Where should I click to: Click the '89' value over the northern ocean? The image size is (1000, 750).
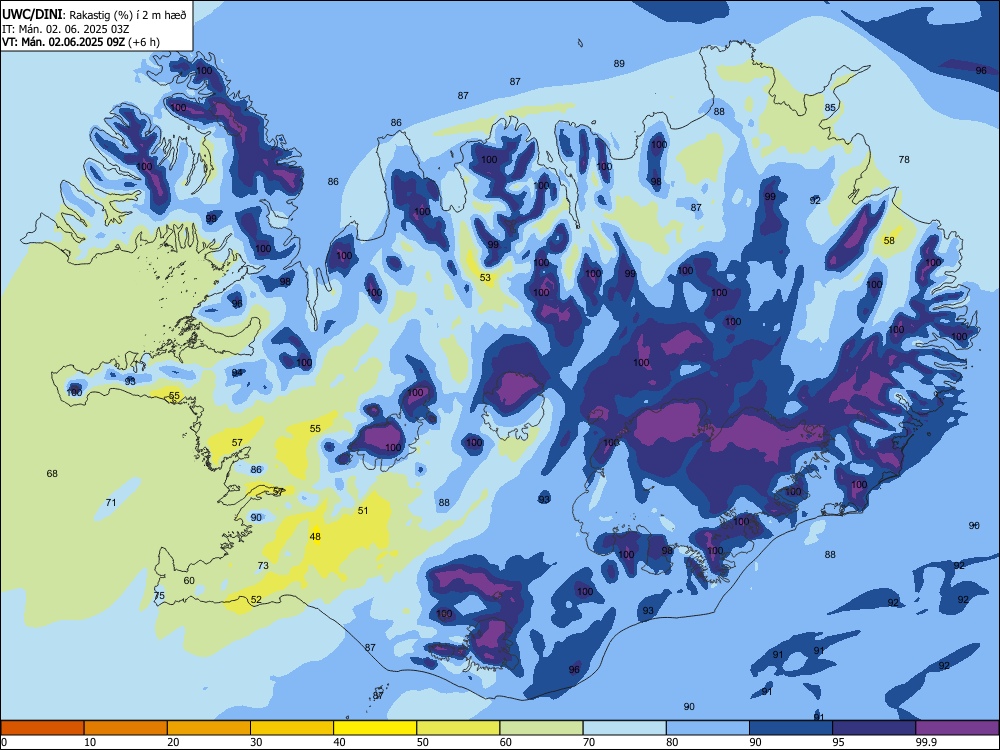[619, 63]
